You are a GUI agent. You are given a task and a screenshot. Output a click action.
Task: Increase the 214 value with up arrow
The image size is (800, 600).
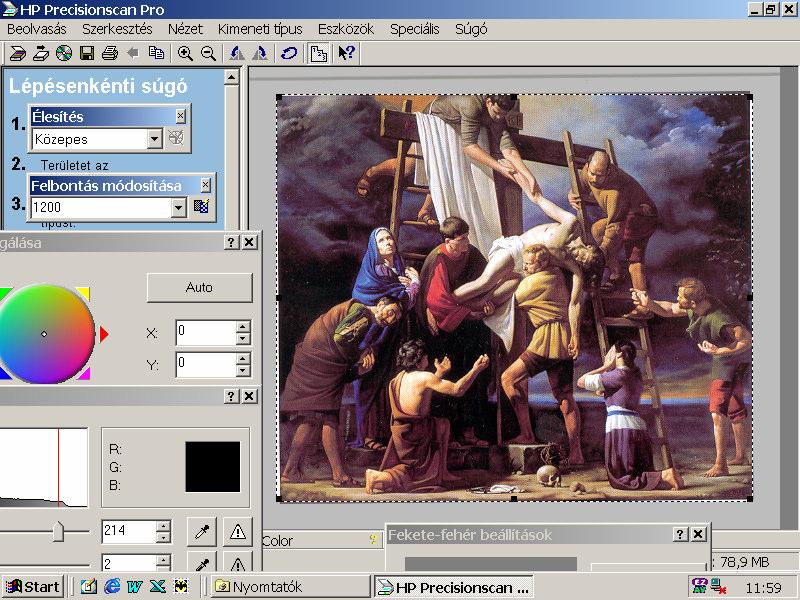[x=163, y=526]
